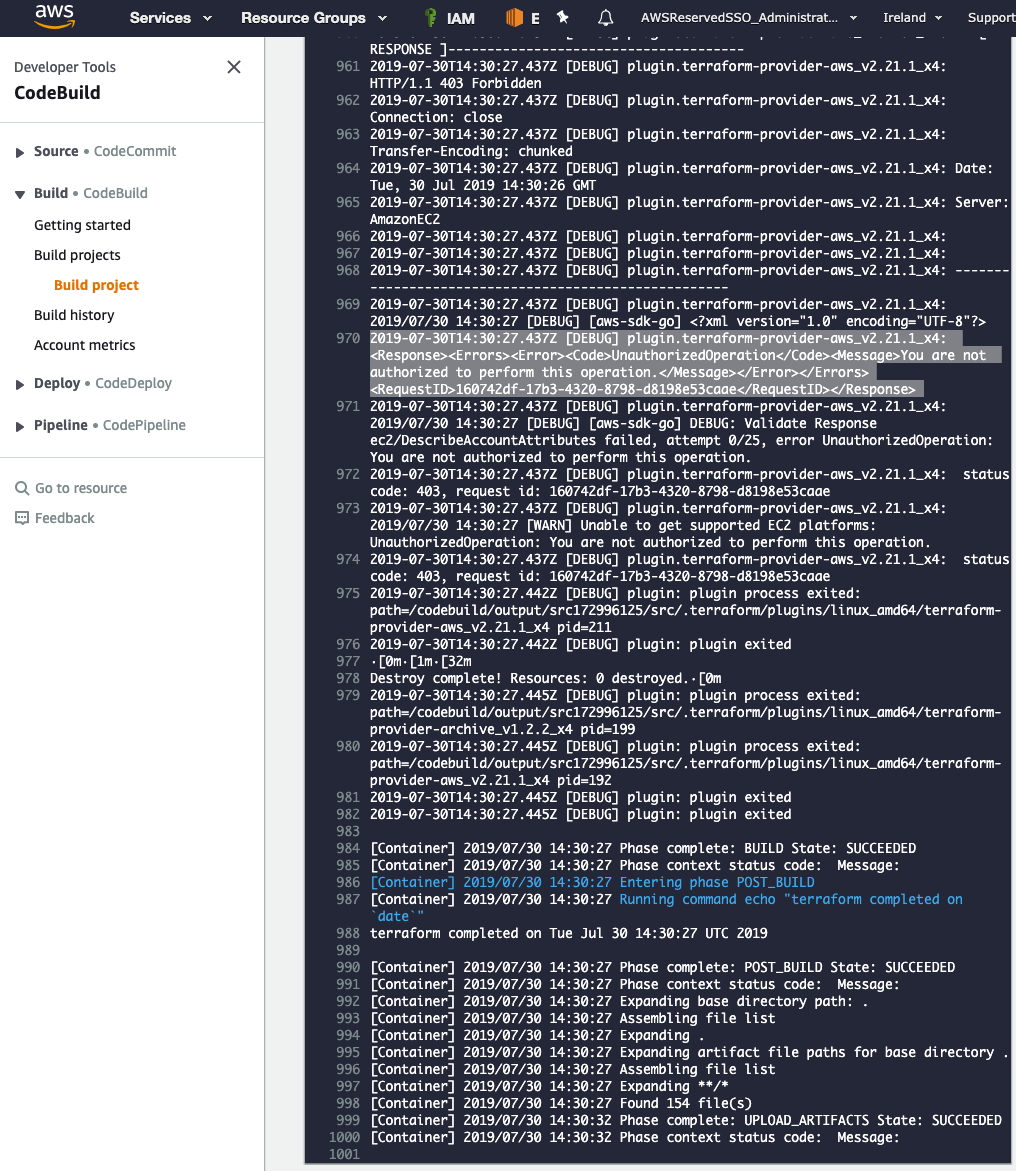
Task: Open Build history
Action: [x=74, y=315]
